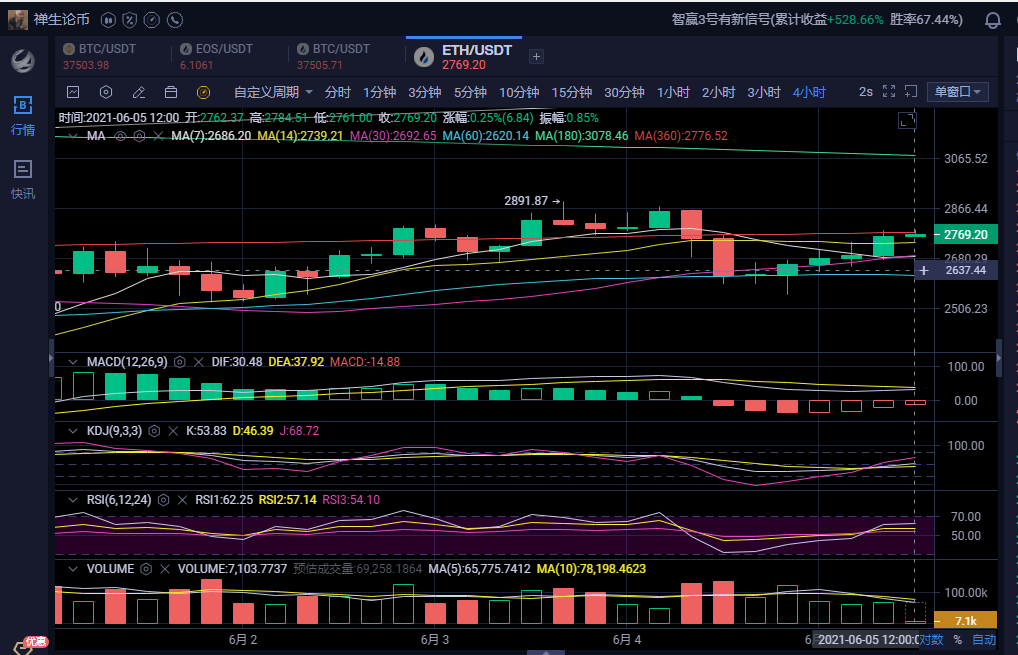Select the 5分钟 timeframe
Screen dimensions: 1018x655
[471, 92]
